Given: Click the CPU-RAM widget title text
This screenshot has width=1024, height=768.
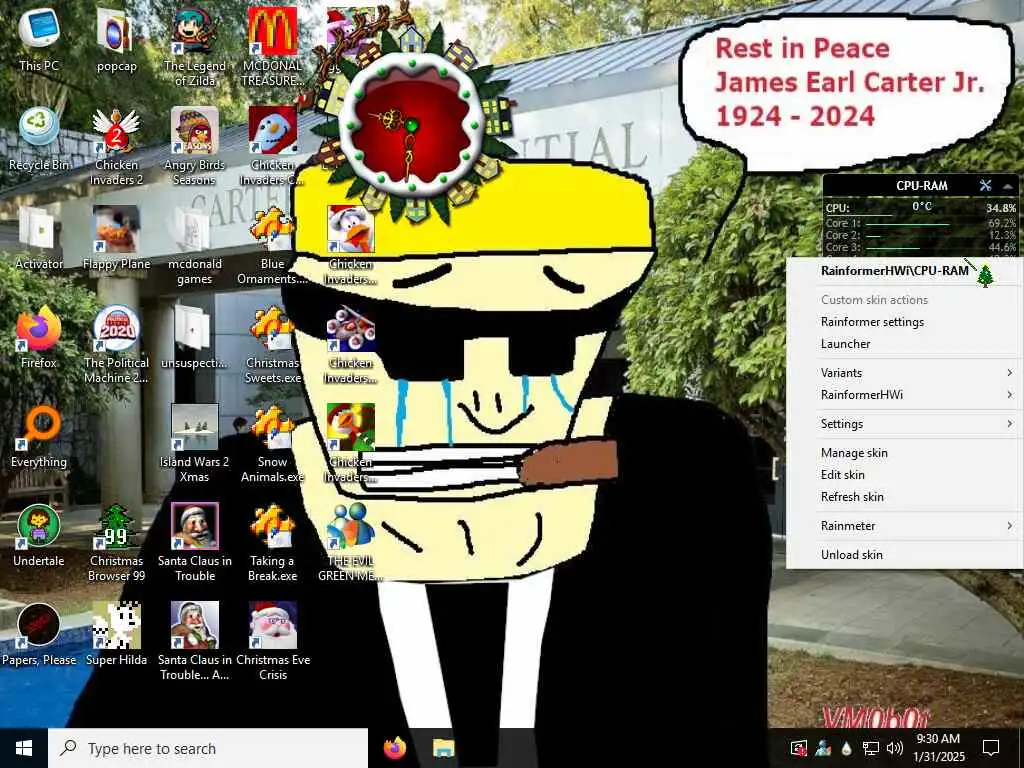Looking at the screenshot, I should (x=921, y=186).
